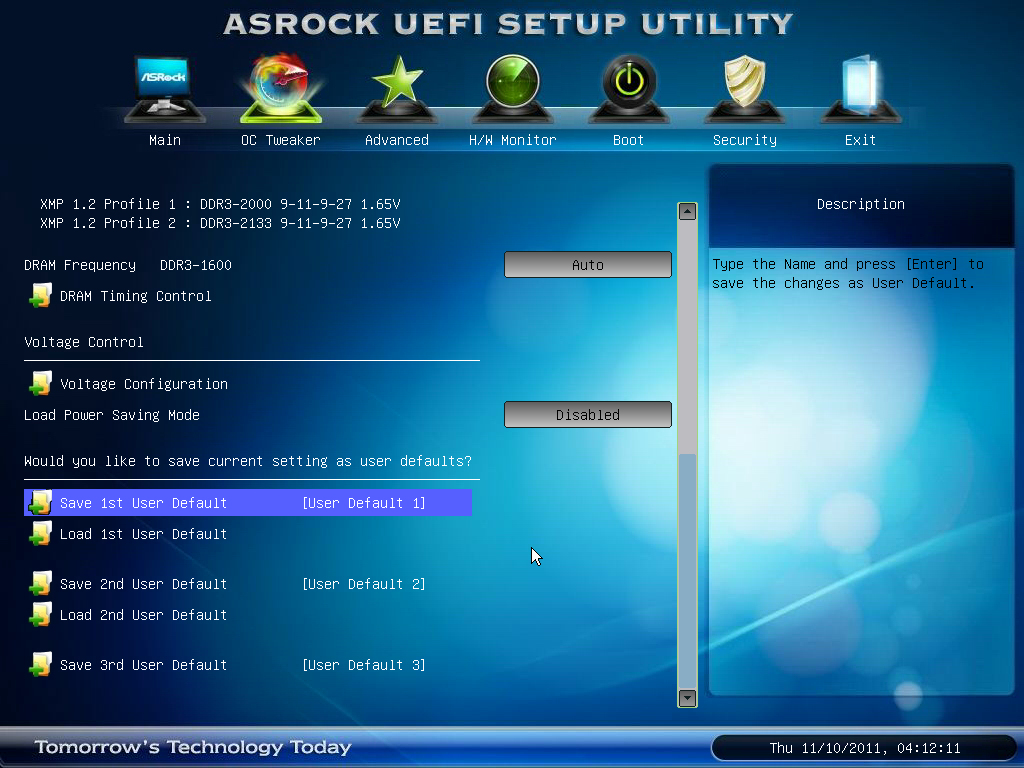This screenshot has height=768, width=1024.
Task: Switch to the OC Tweaker tab label
Action: point(281,140)
